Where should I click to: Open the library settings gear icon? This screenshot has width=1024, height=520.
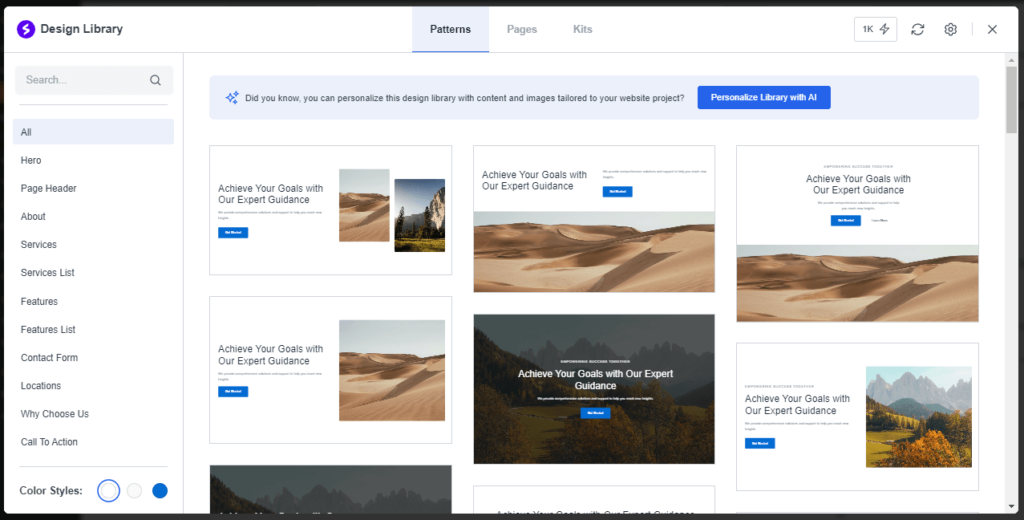(x=950, y=29)
